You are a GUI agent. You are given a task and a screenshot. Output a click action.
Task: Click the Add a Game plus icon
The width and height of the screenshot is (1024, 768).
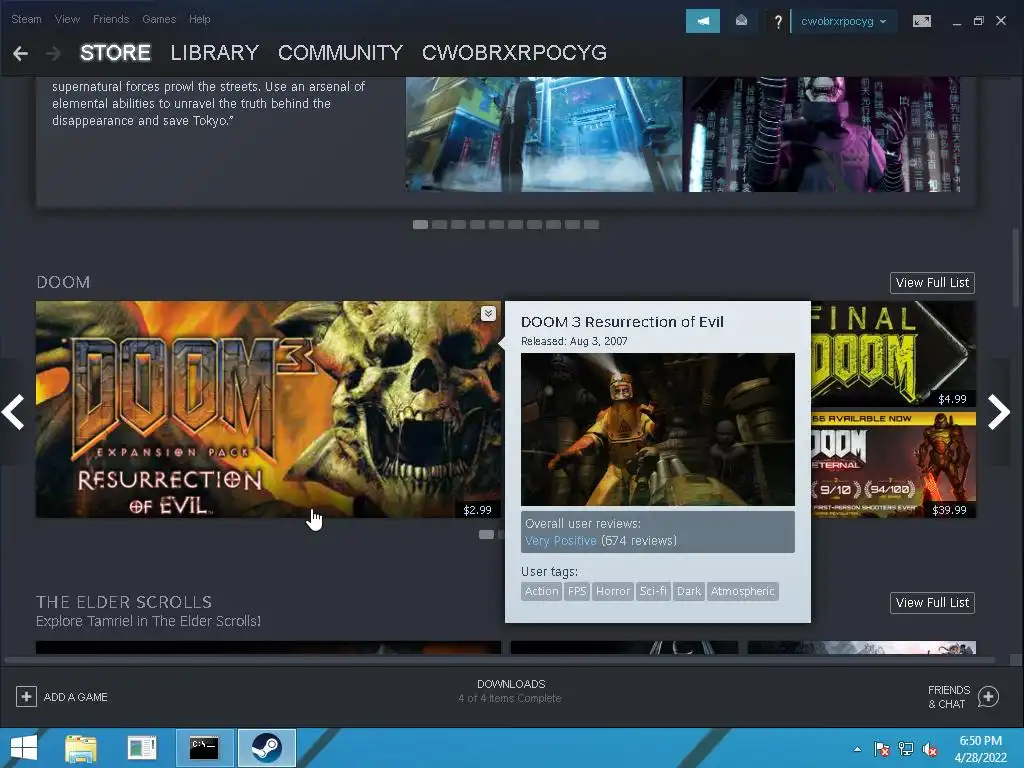pos(26,697)
